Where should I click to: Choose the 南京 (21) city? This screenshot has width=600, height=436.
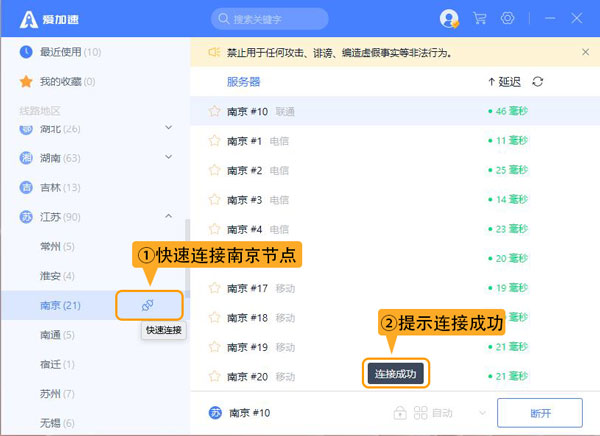tap(60, 305)
